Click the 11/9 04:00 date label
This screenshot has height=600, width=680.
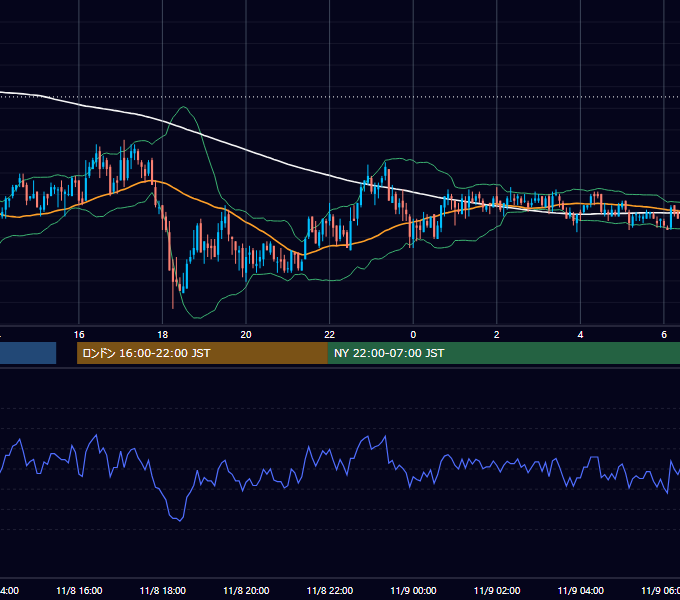(x=581, y=590)
